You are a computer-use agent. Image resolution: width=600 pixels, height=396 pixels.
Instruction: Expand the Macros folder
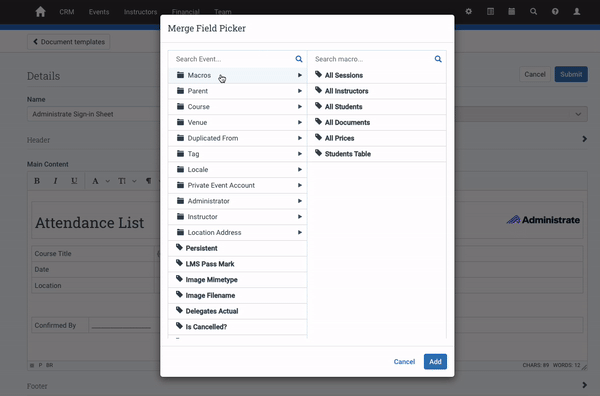pyautogui.click(x=237, y=75)
